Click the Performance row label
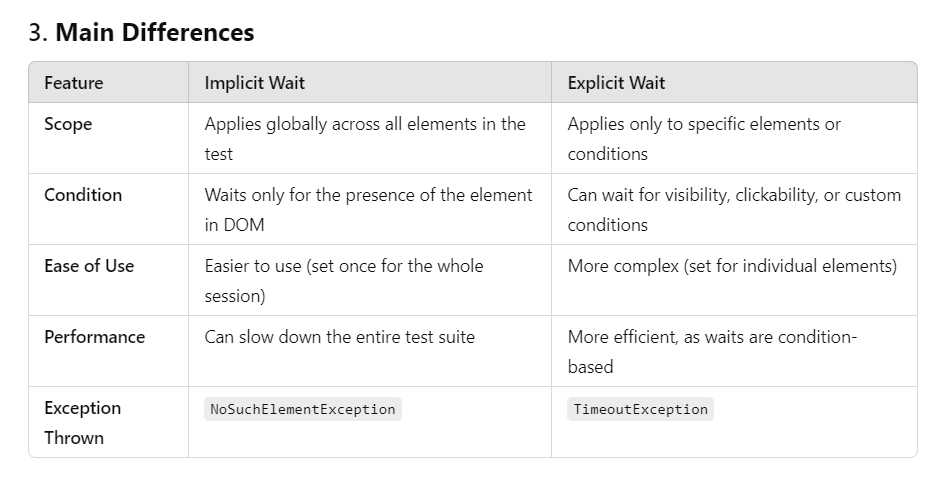This screenshot has width=949, height=486. pyautogui.click(x=94, y=337)
